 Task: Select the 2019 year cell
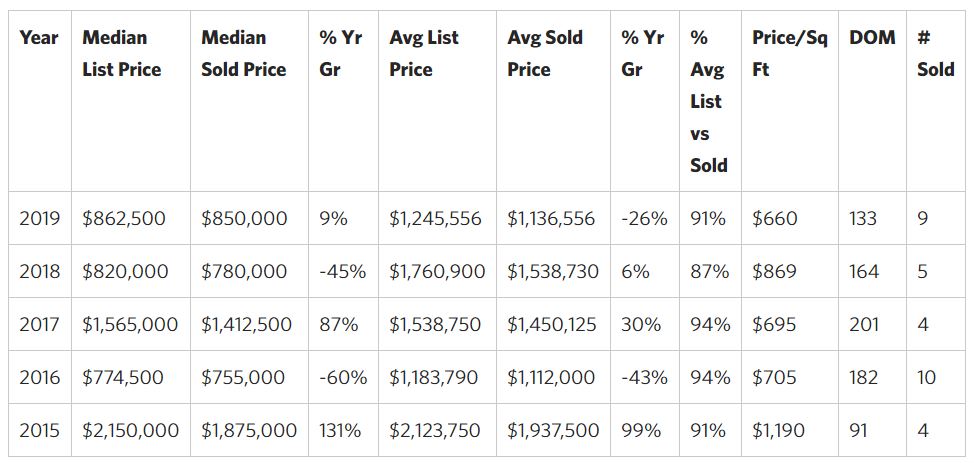point(40,218)
